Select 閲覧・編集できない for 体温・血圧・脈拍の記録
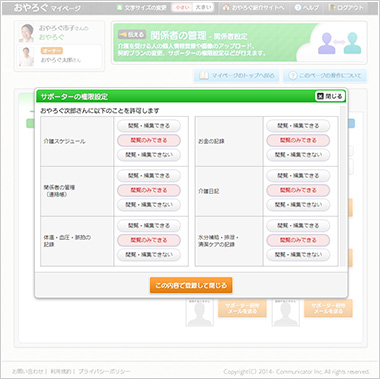The height and width of the screenshot is (379, 380). click(x=149, y=255)
